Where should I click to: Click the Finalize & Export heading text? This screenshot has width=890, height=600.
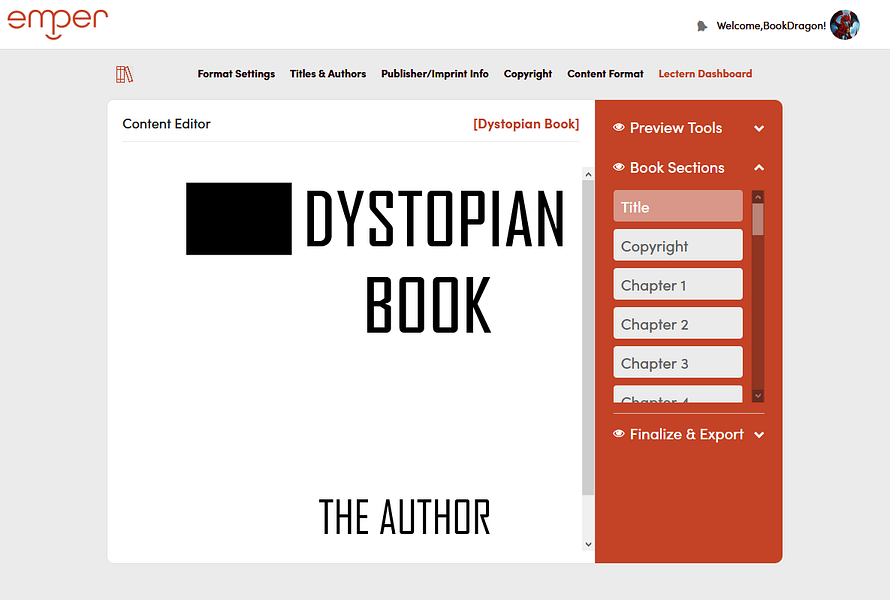(x=687, y=434)
